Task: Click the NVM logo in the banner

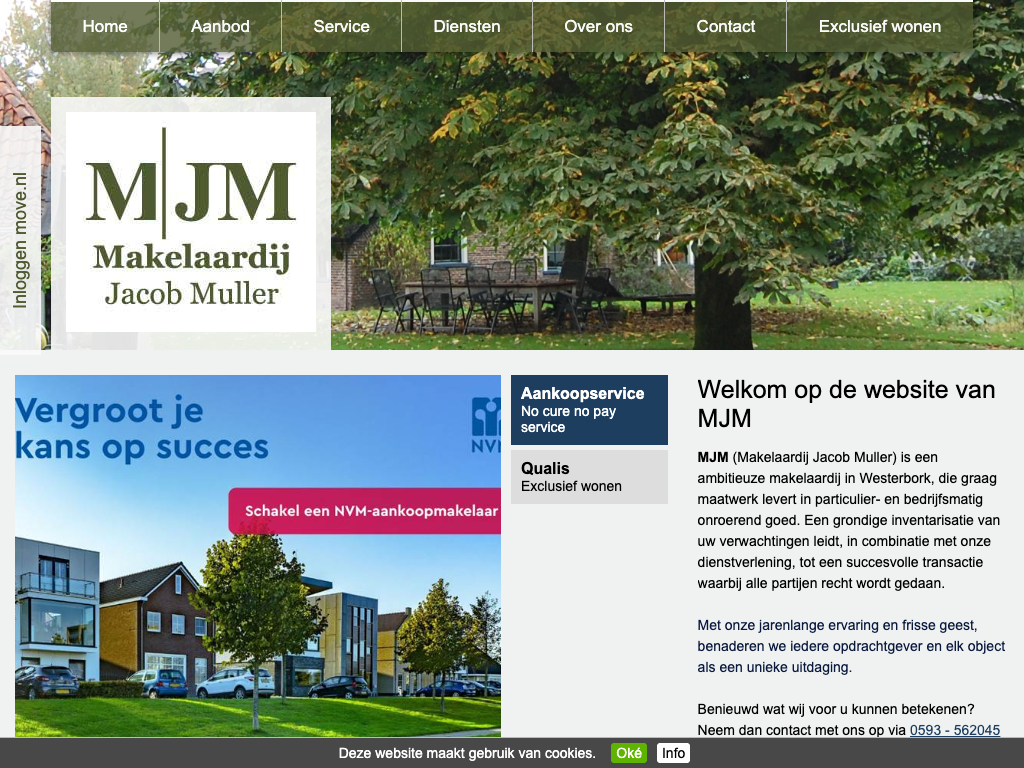Action: (x=486, y=425)
